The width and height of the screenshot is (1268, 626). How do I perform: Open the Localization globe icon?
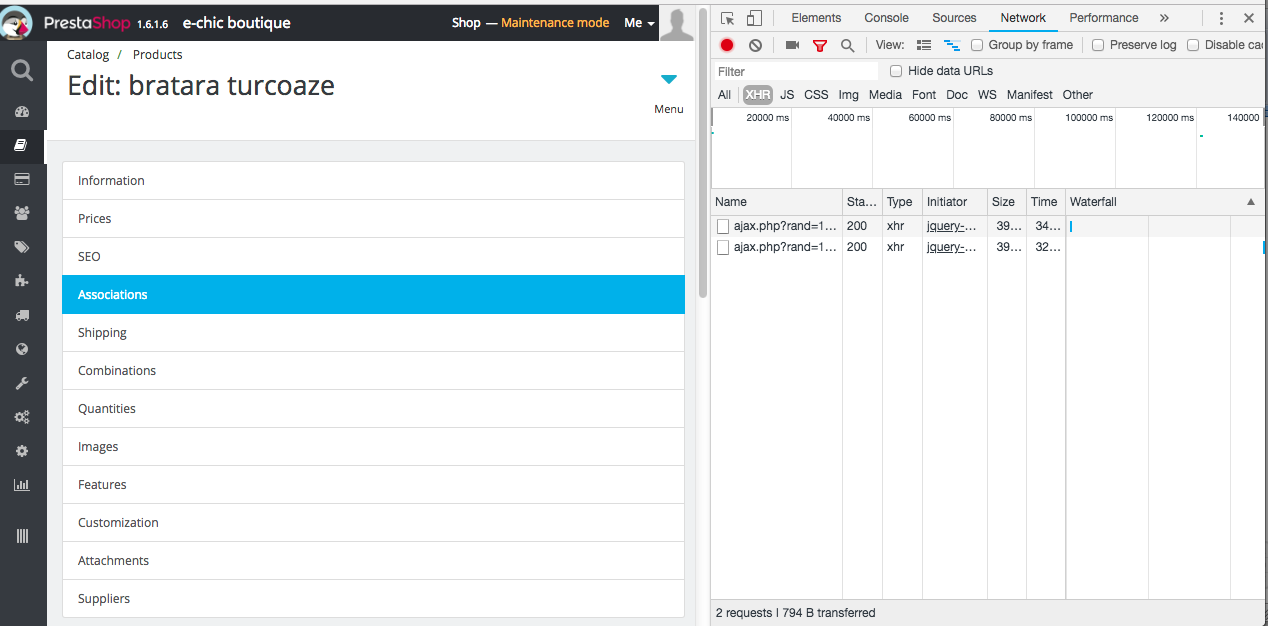[22, 349]
